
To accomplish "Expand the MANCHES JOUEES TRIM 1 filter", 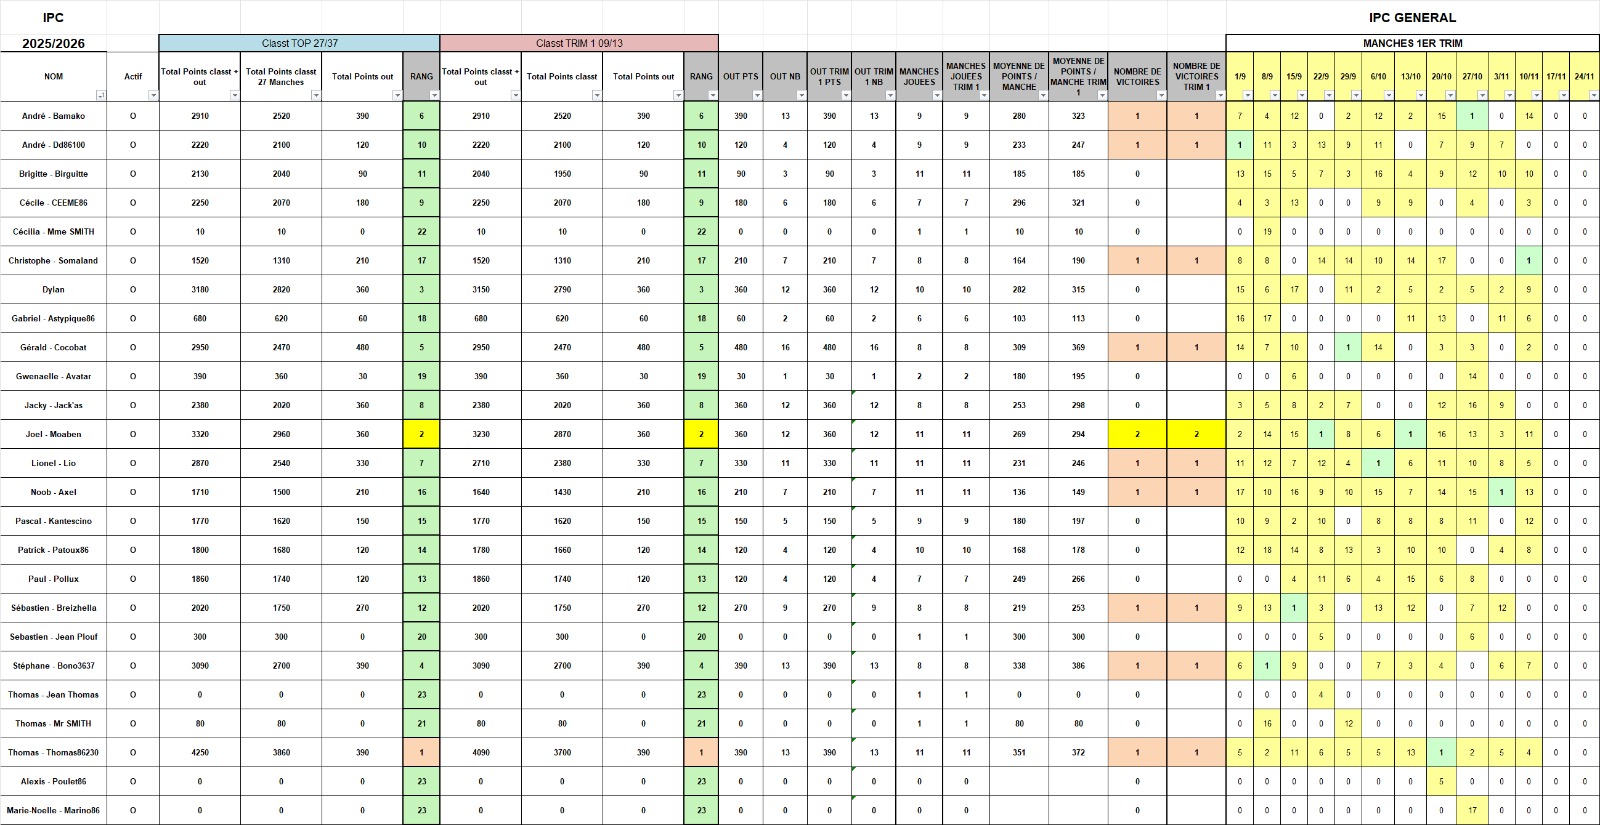I will [x=984, y=95].
